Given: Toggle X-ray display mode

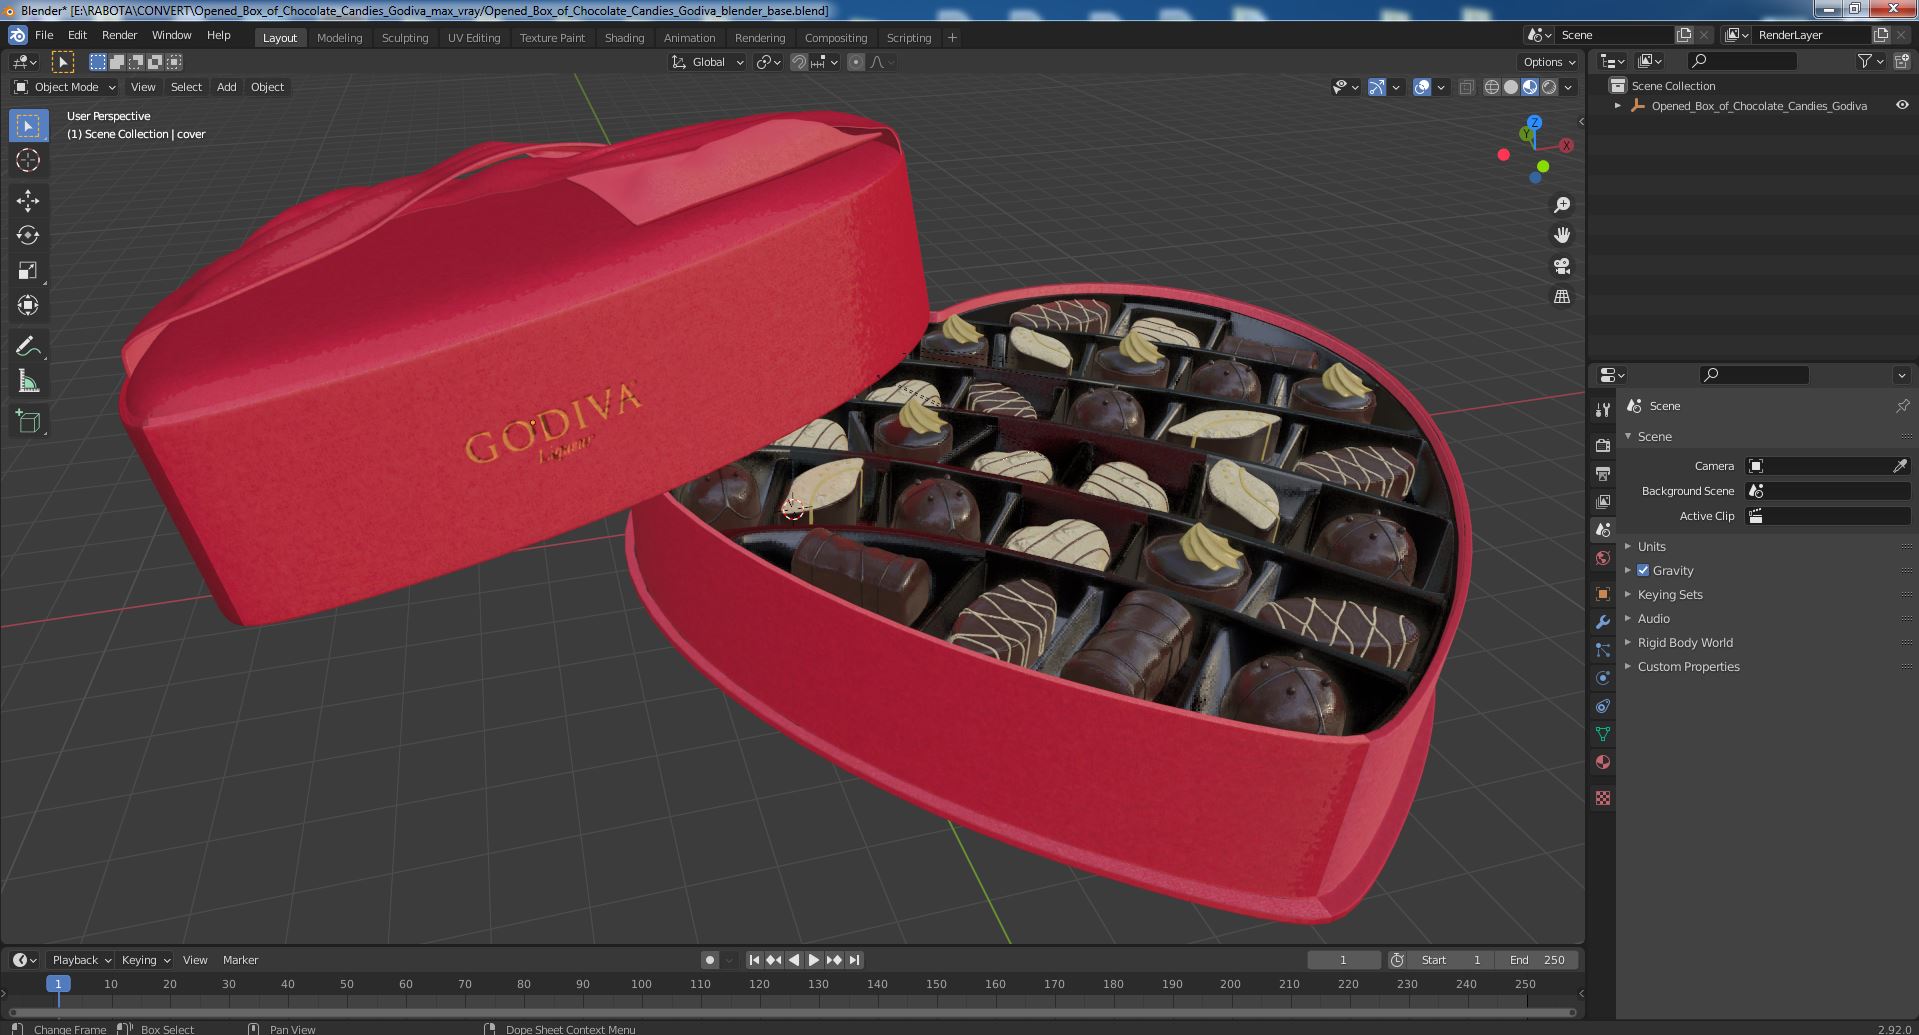Looking at the screenshot, I should 1466,87.
